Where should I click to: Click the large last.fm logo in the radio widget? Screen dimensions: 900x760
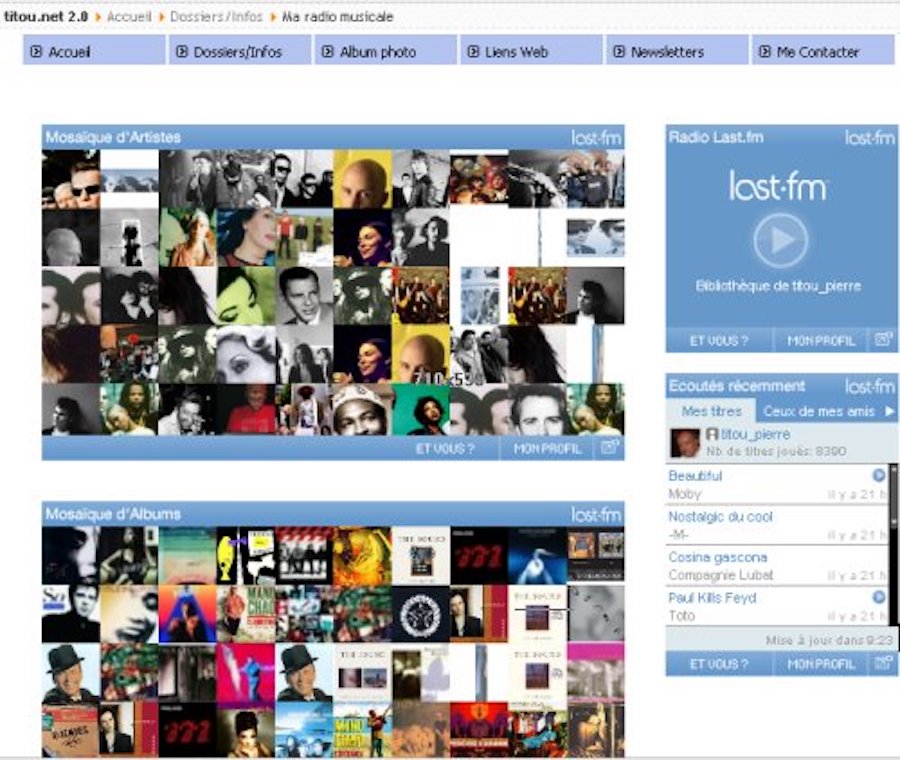[778, 185]
